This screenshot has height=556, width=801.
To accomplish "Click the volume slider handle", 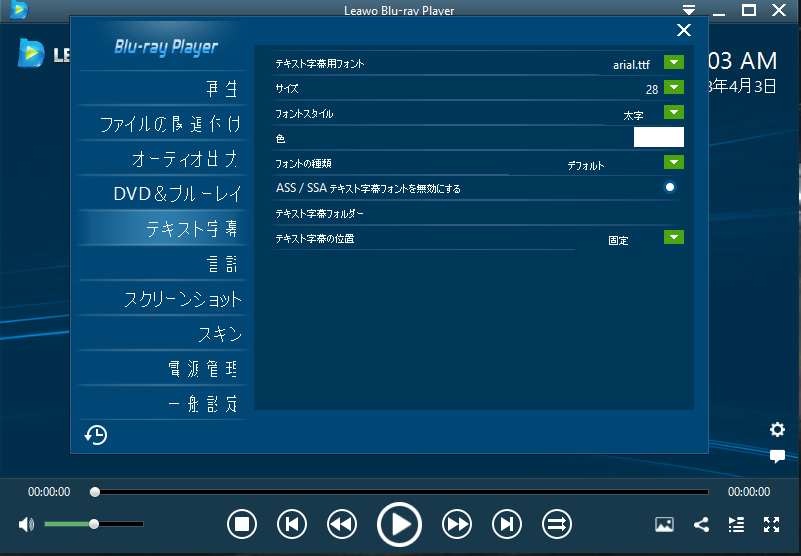I will tap(93, 524).
